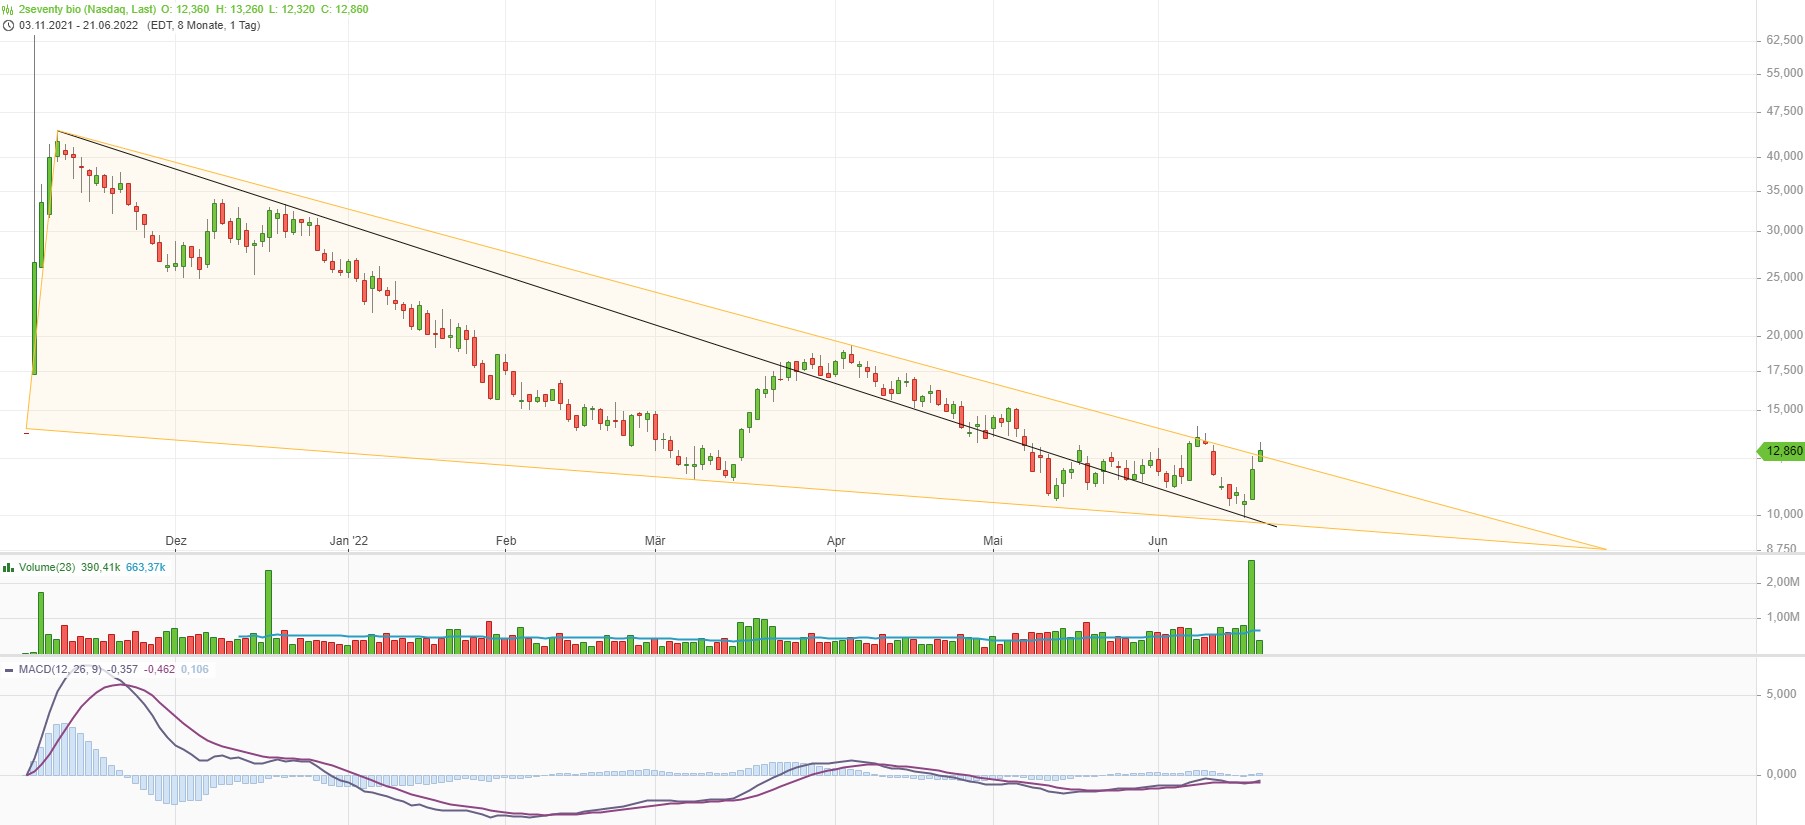Click the 5,000 MACD axis label
Viewport: 1805px width, 825px height.
click(1781, 694)
